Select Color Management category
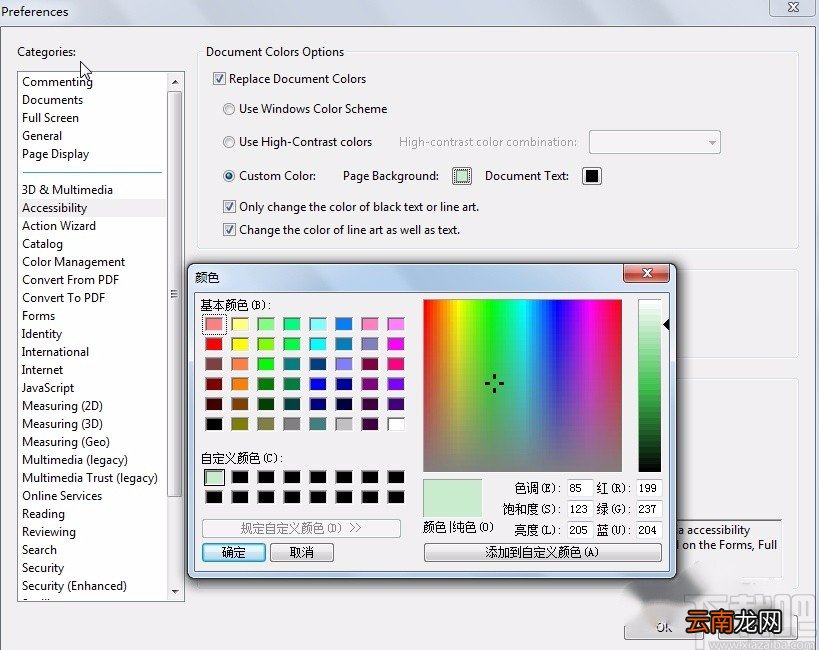 (73, 262)
